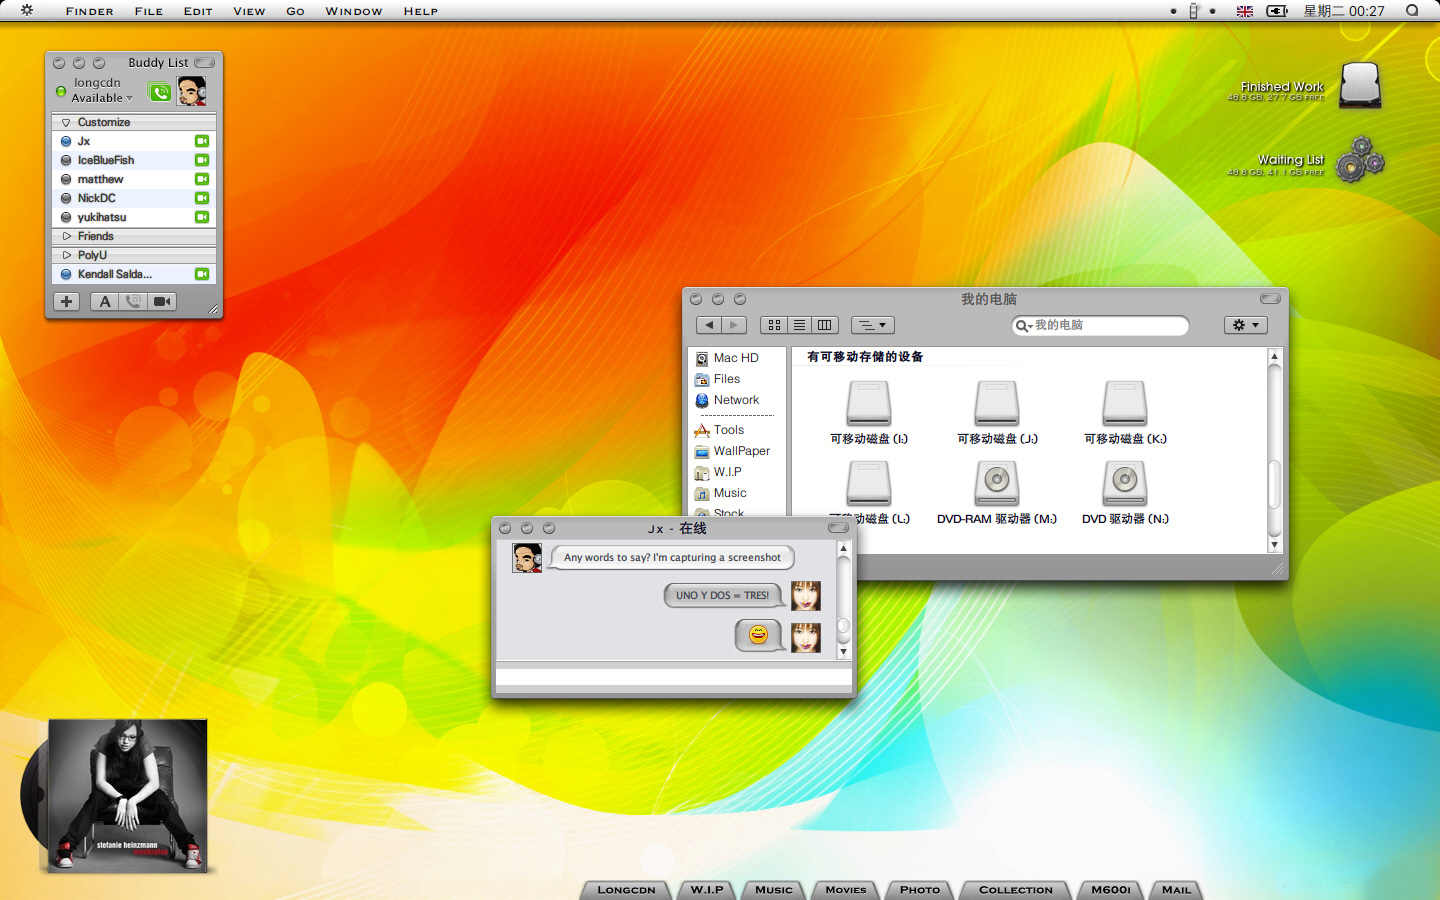
Task: Switch to column view in 我的电脑
Action: tap(825, 325)
